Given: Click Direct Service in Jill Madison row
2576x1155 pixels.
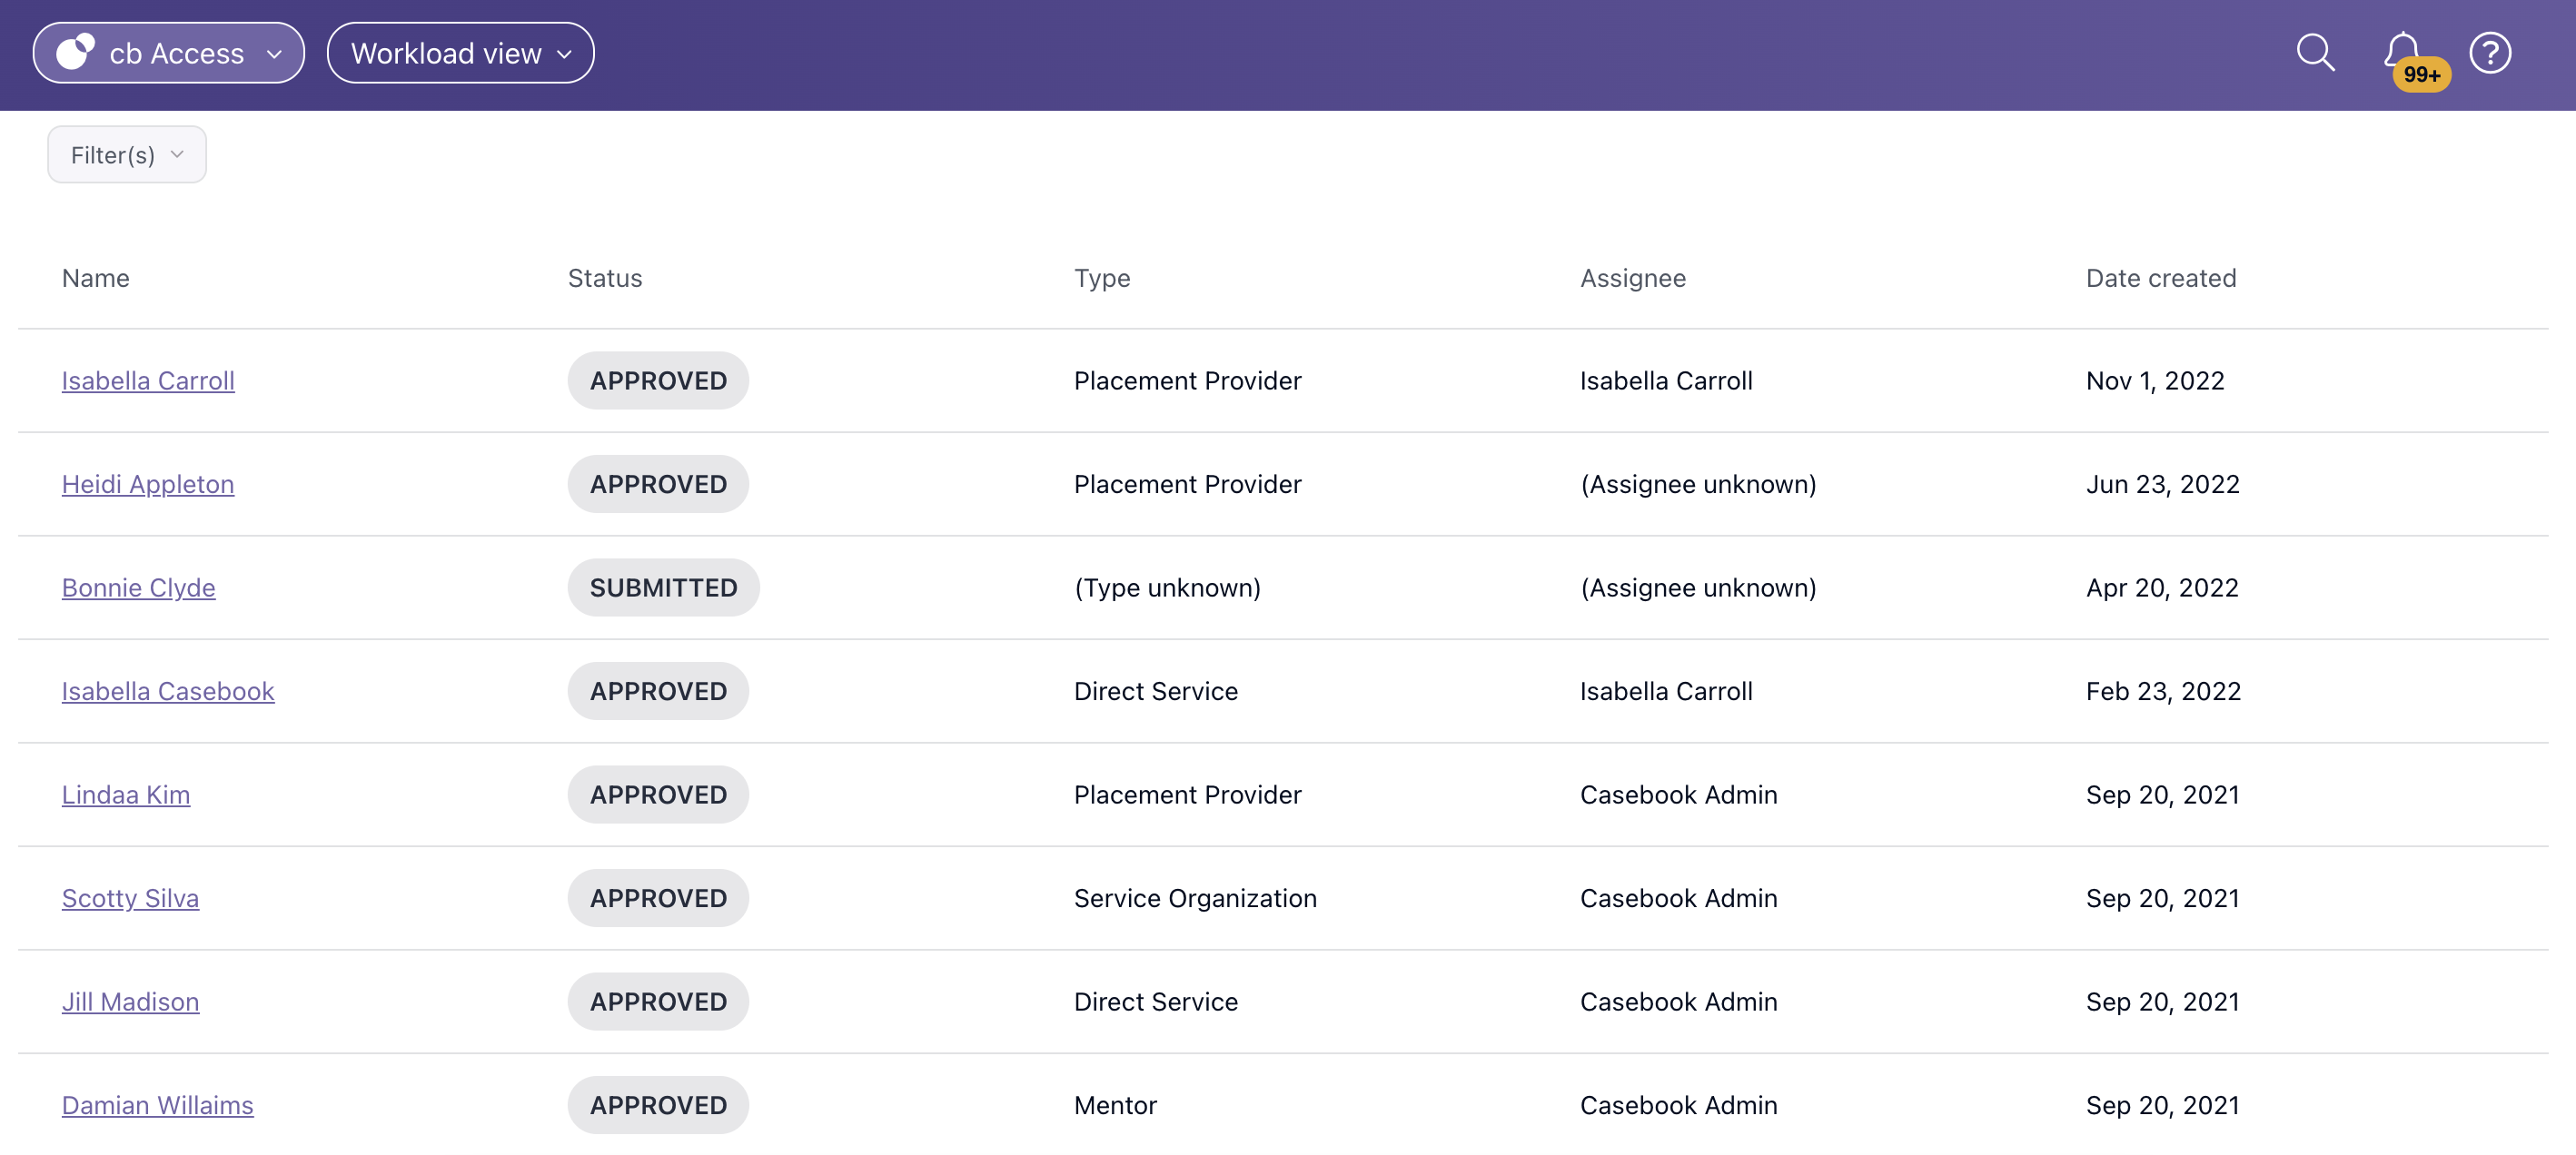Looking at the screenshot, I should click(1156, 1002).
